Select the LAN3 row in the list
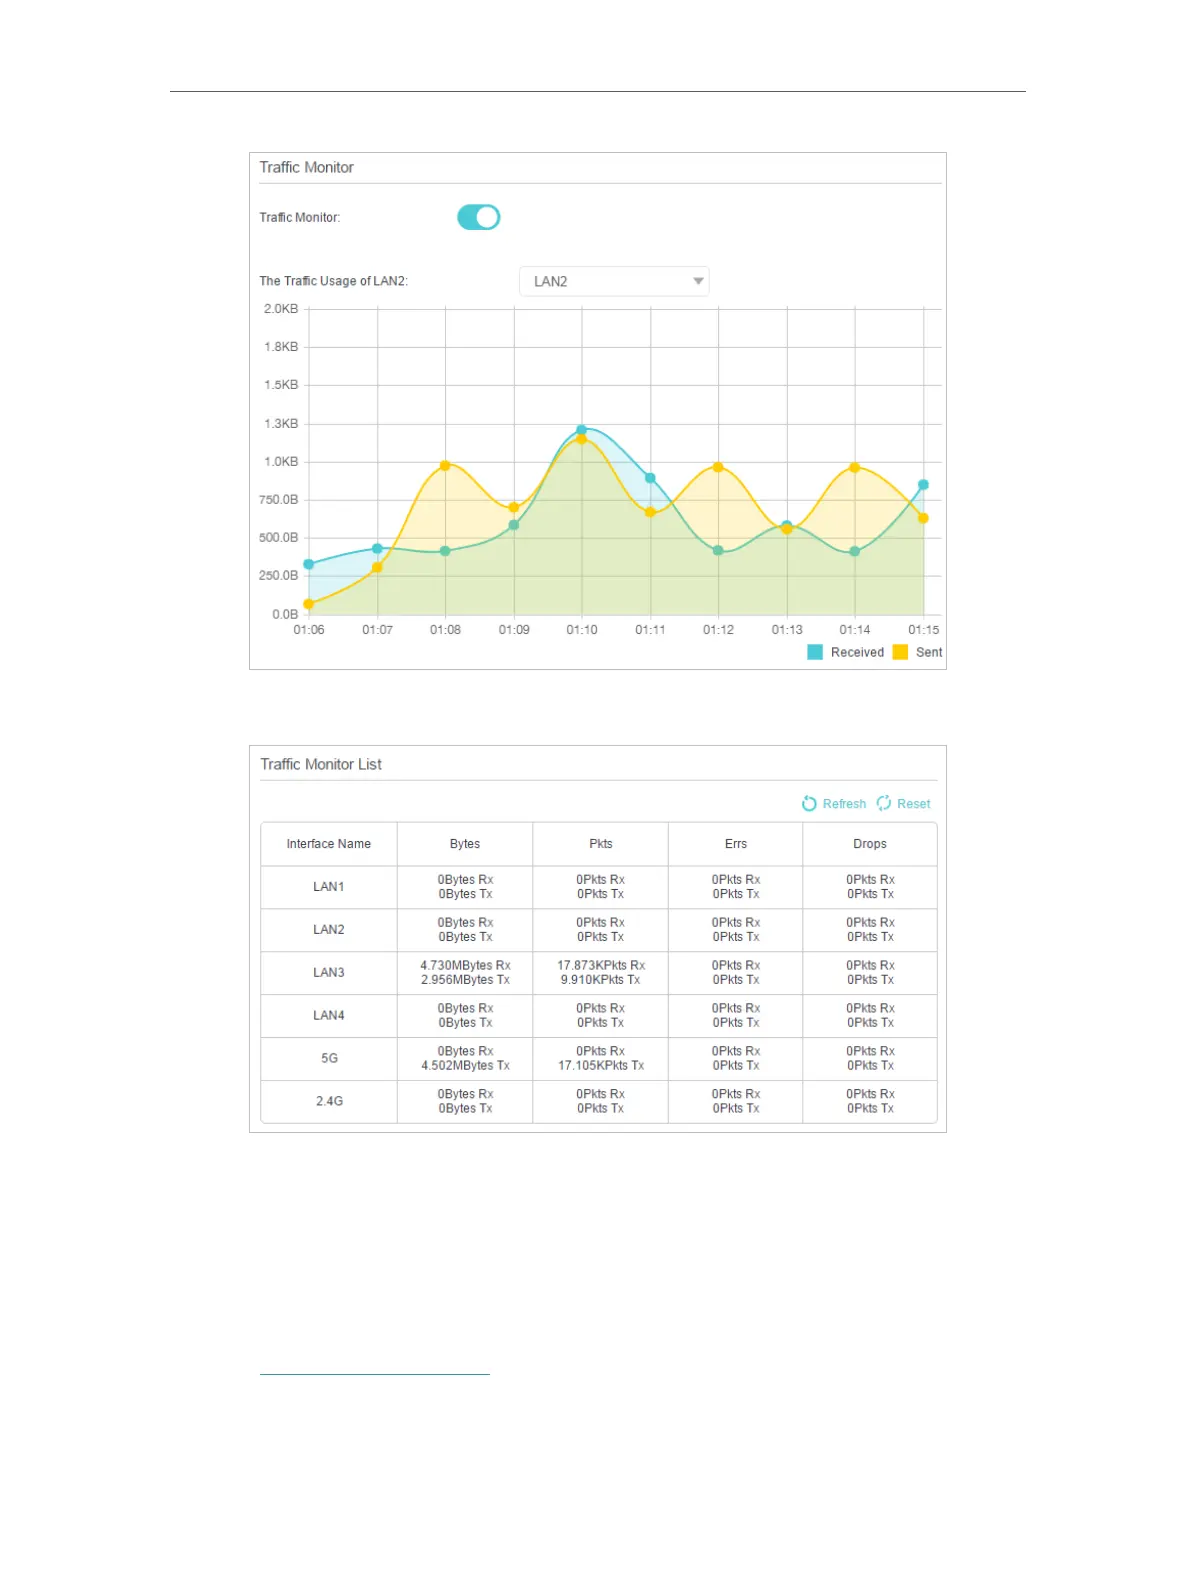The width and height of the screenshot is (1196, 1582). (598, 972)
